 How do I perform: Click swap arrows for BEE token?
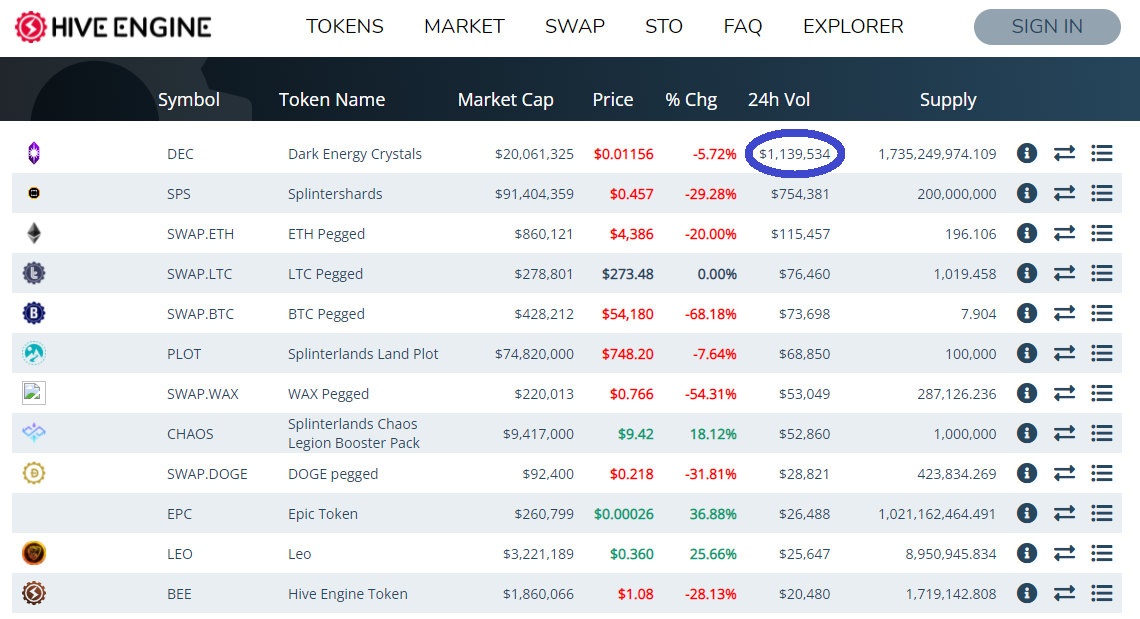coord(1064,594)
